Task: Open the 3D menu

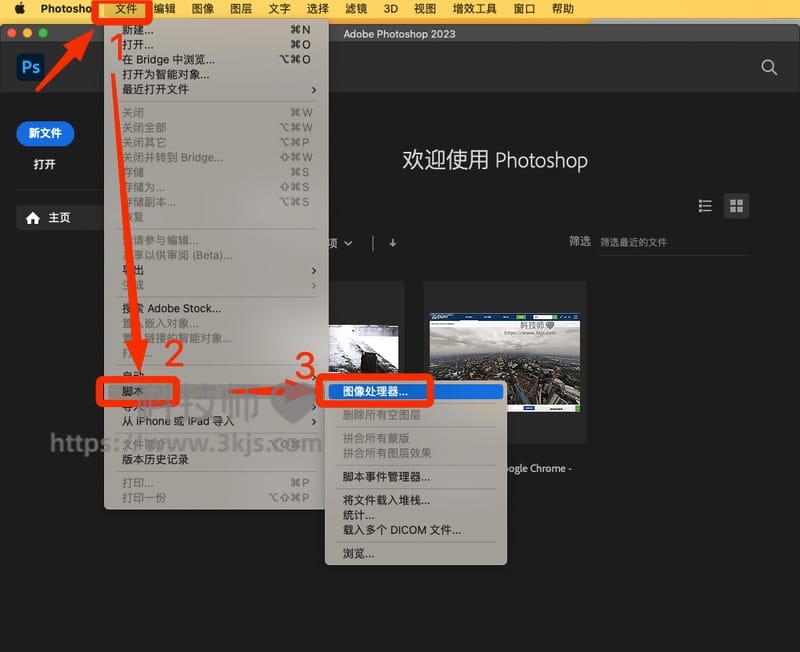Action: click(x=391, y=9)
